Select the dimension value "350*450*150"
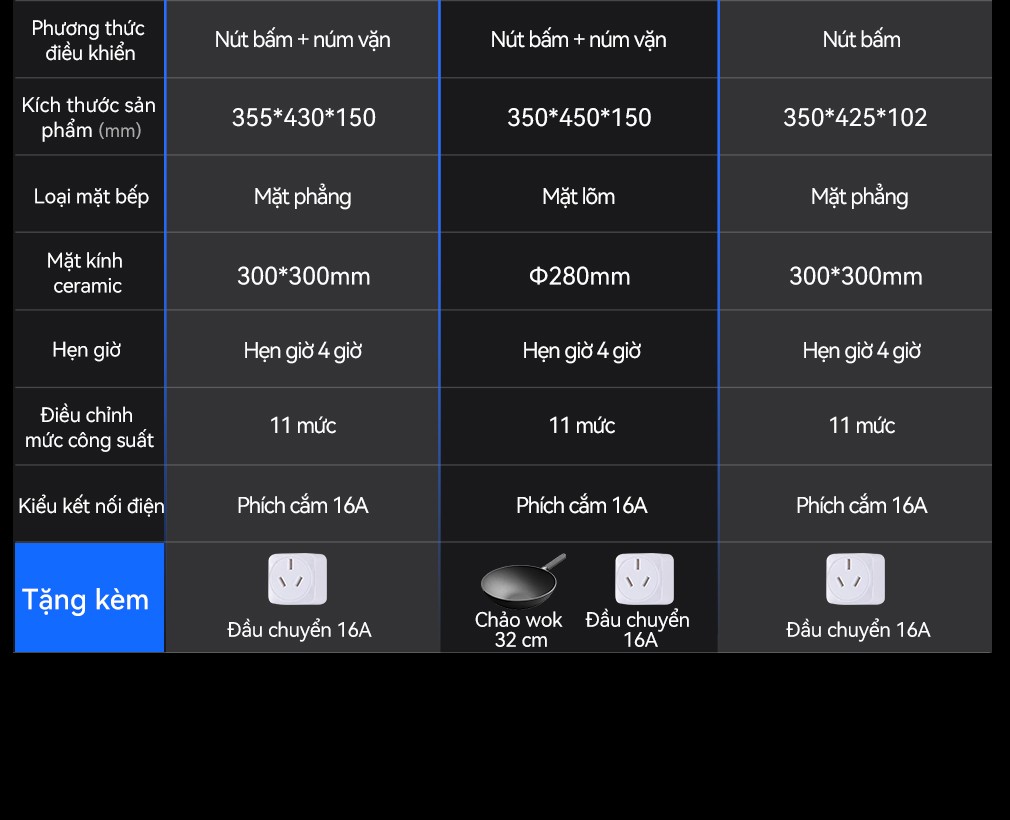Image resolution: width=1010 pixels, height=820 pixels. pyautogui.click(x=579, y=117)
